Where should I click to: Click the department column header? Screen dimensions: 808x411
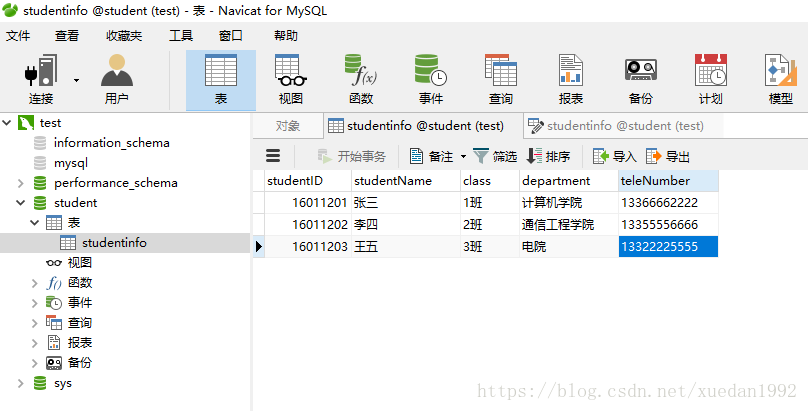click(569, 181)
